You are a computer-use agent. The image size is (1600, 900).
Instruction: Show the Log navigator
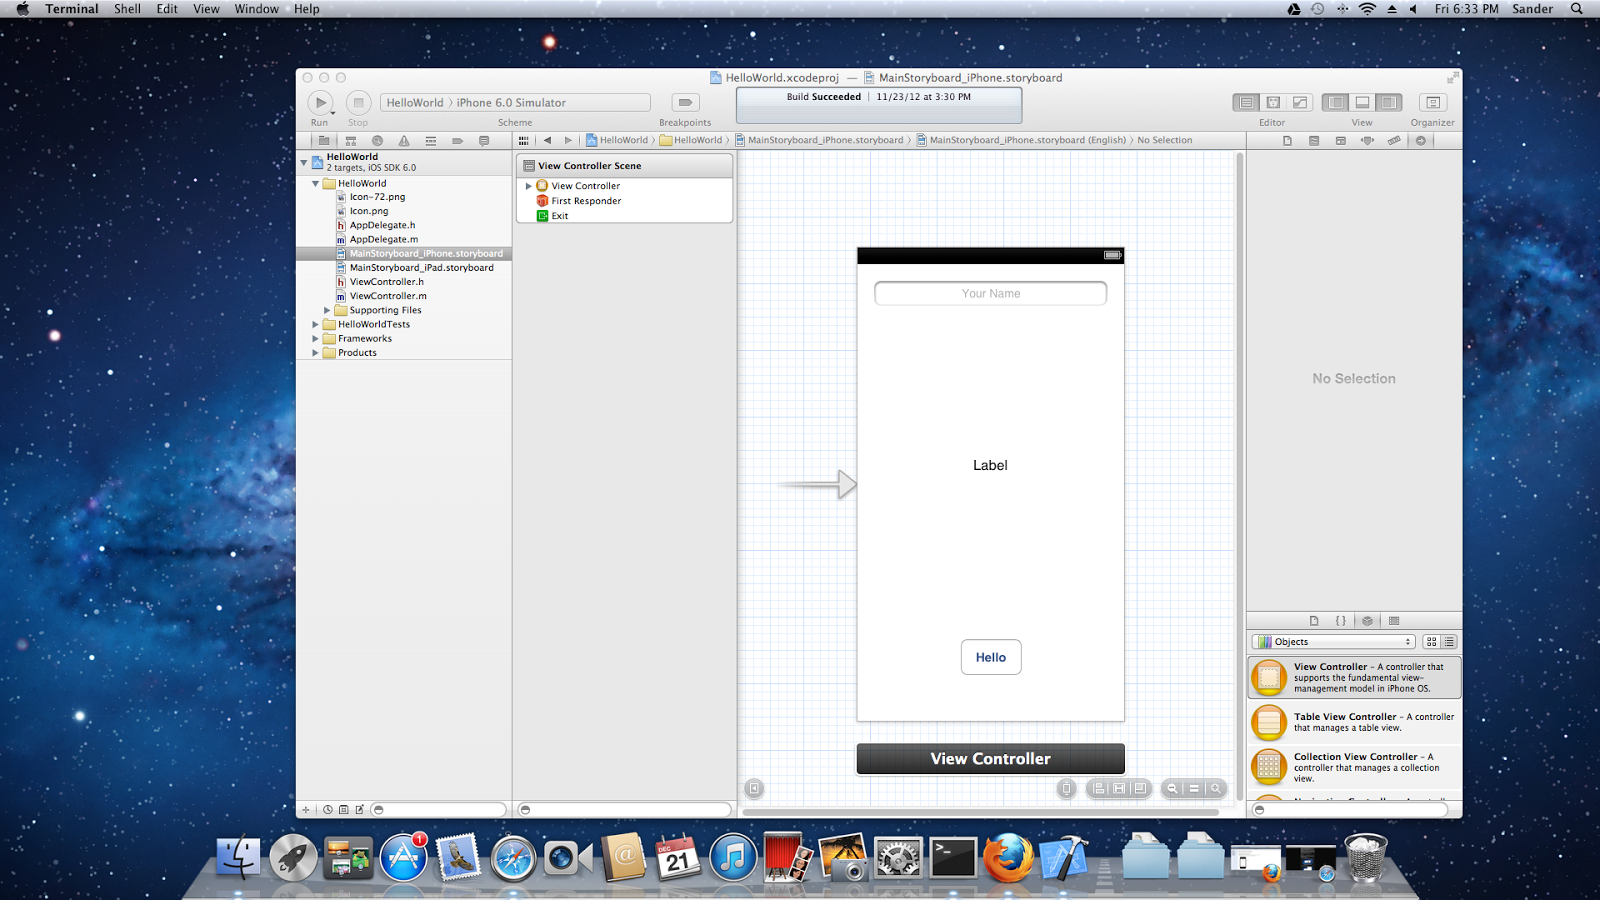click(x=484, y=140)
